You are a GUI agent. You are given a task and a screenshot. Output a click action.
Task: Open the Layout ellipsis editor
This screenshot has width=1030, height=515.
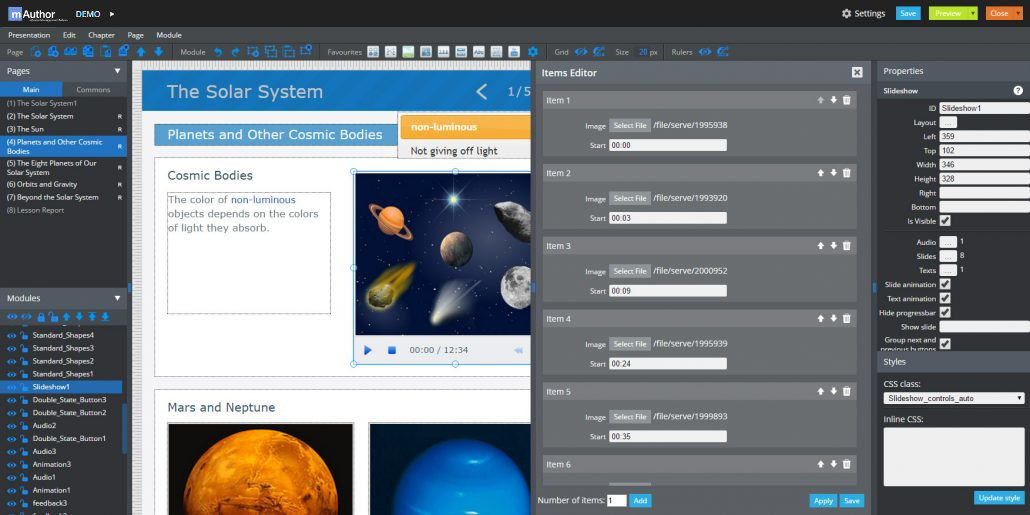click(x=948, y=122)
